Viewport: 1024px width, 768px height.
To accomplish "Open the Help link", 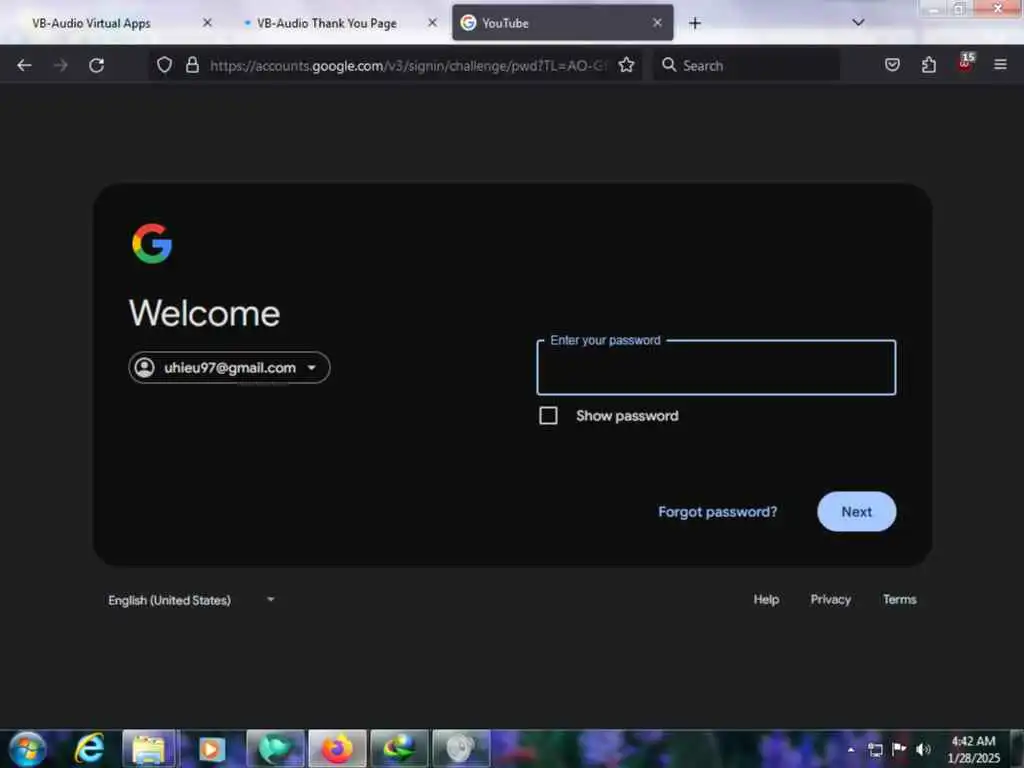I will [766, 599].
